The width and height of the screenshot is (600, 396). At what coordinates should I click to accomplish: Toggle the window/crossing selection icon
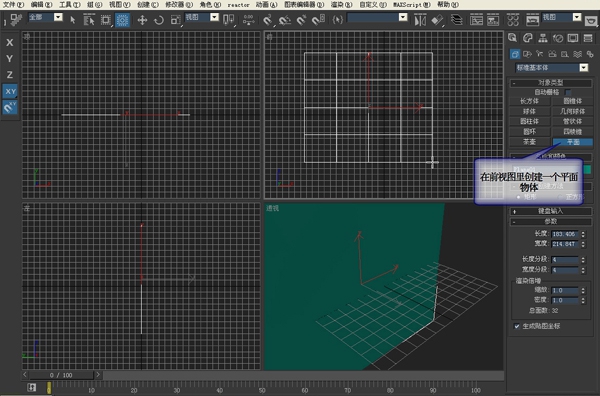pyautogui.click(x=122, y=20)
